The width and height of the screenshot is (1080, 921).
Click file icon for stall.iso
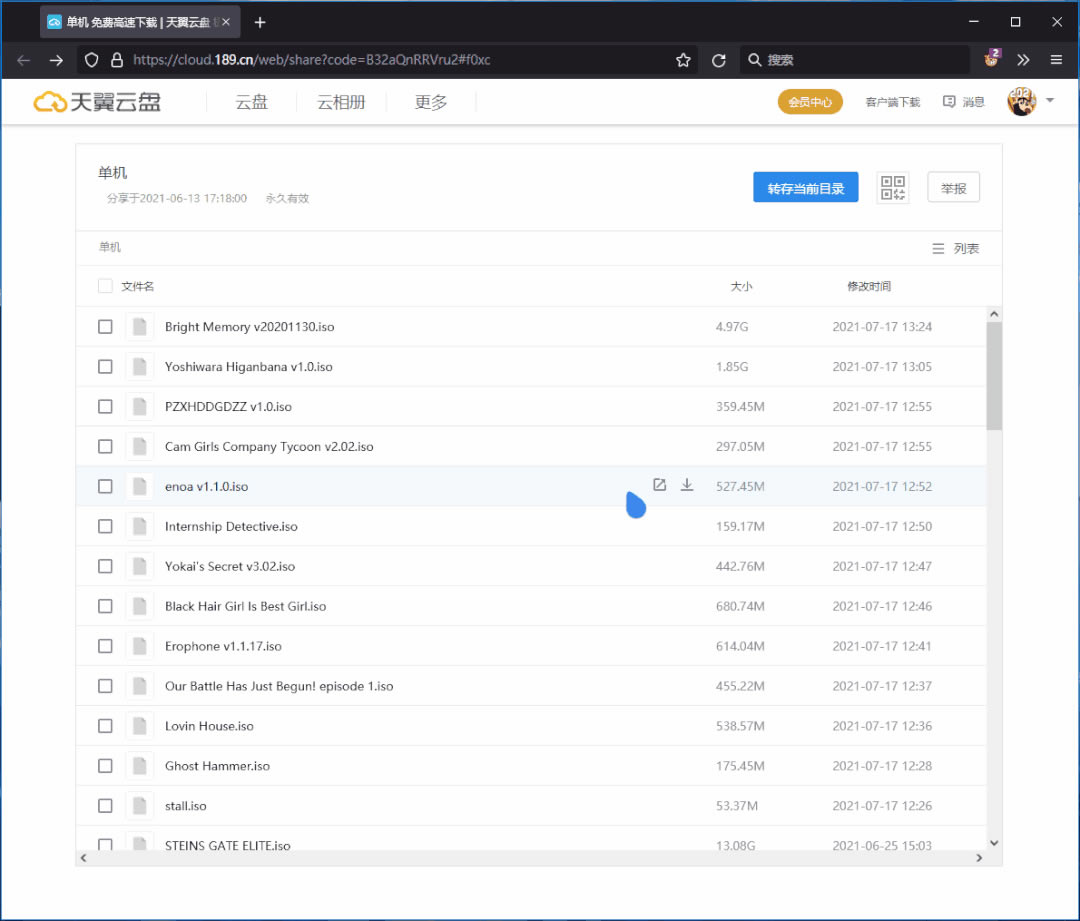tap(140, 806)
